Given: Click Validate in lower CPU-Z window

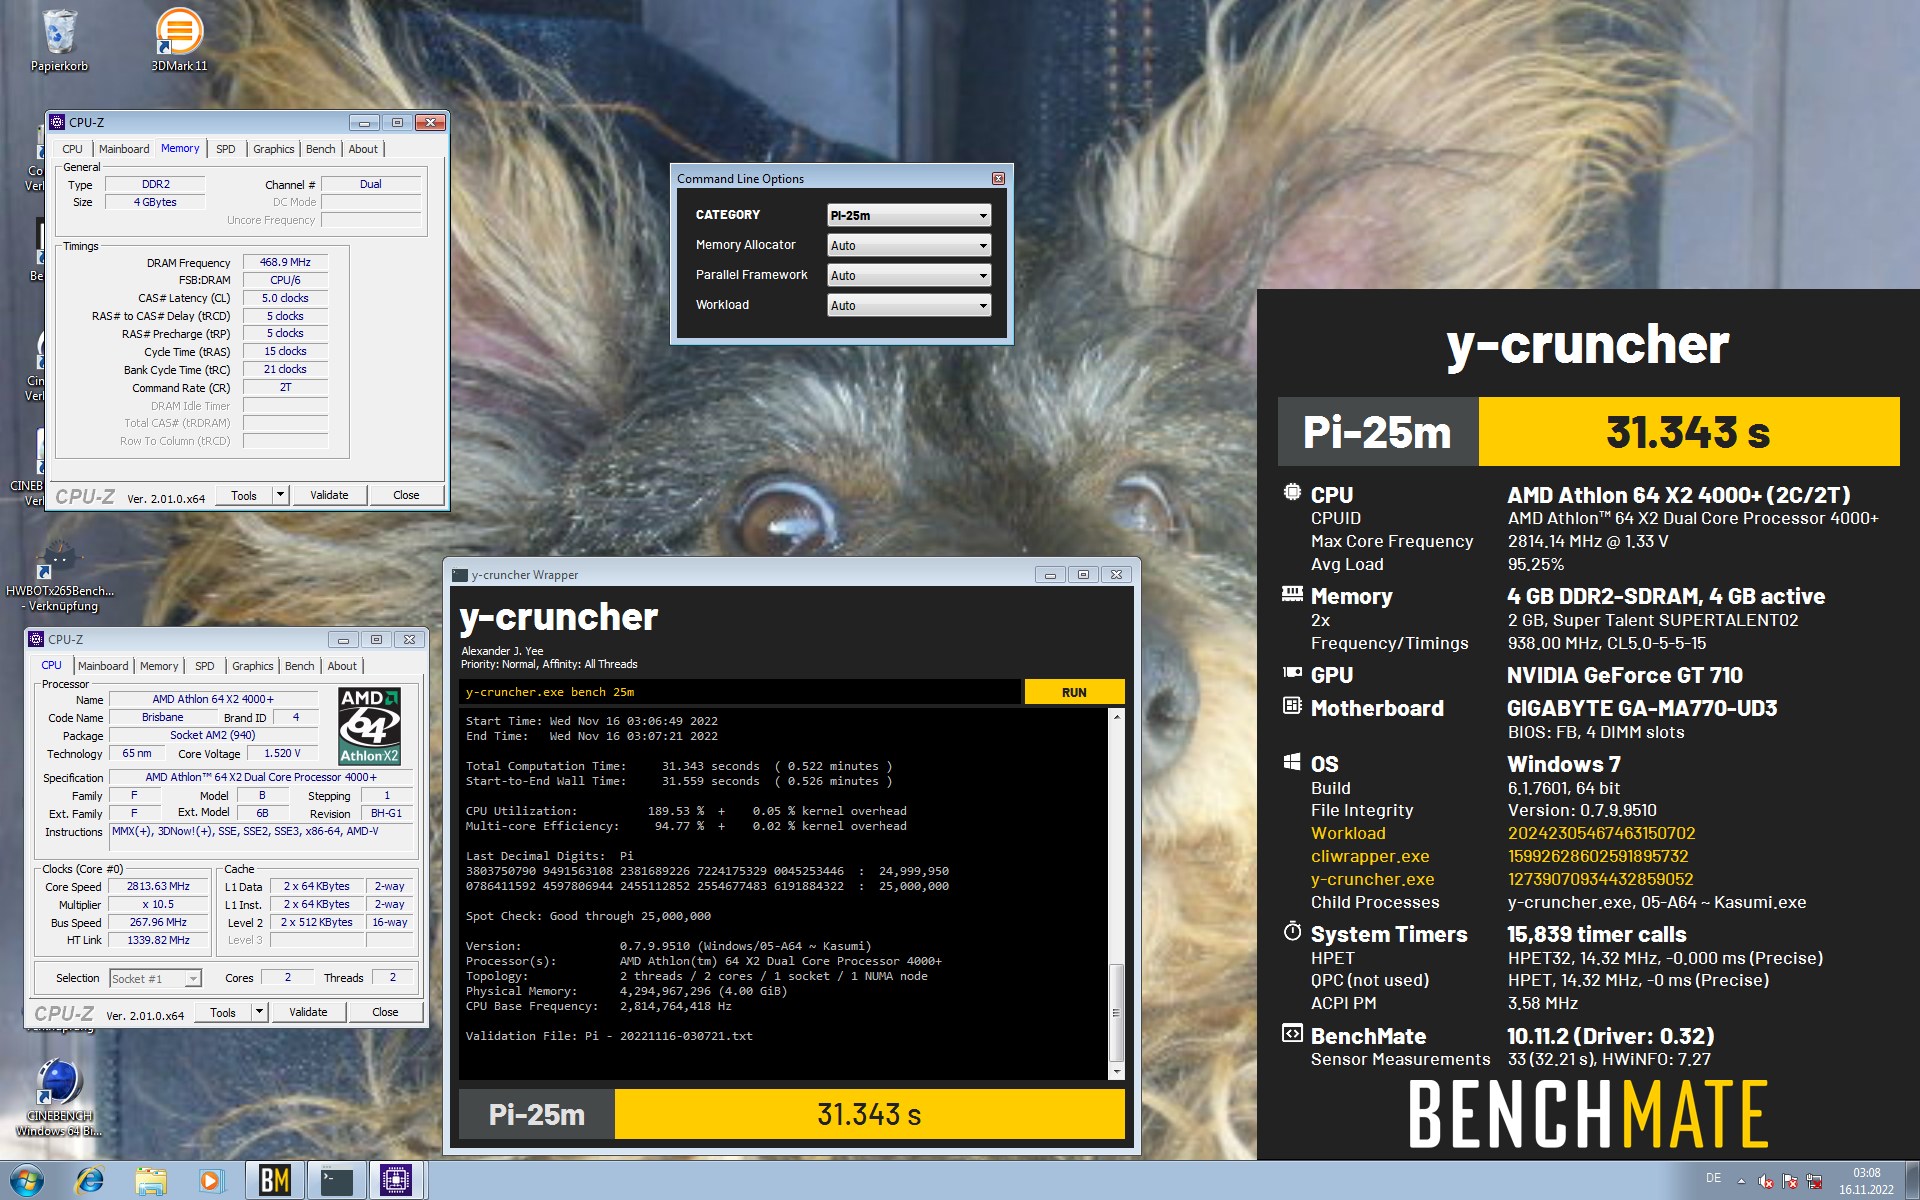Looking at the screenshot, I should (308, 1012).
